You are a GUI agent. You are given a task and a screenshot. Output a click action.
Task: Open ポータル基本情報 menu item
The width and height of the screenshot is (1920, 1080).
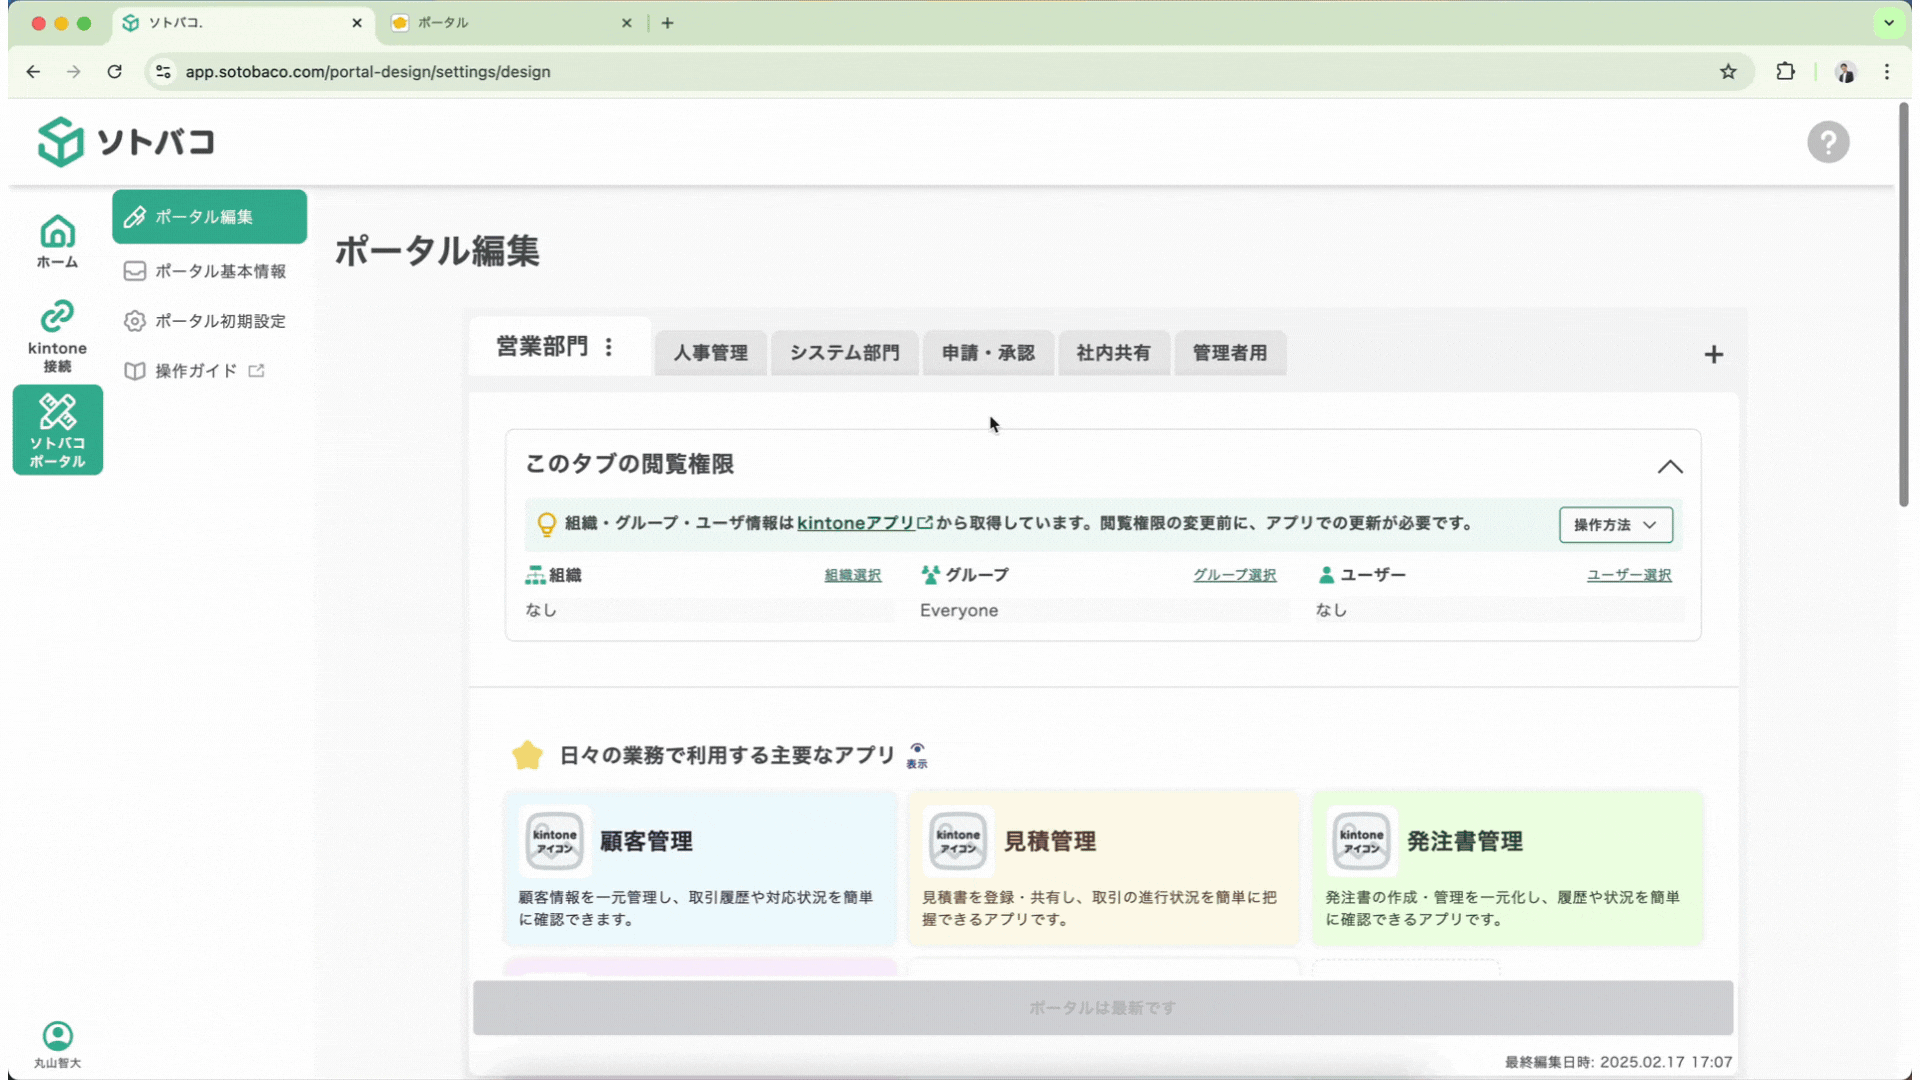[219, 271]
